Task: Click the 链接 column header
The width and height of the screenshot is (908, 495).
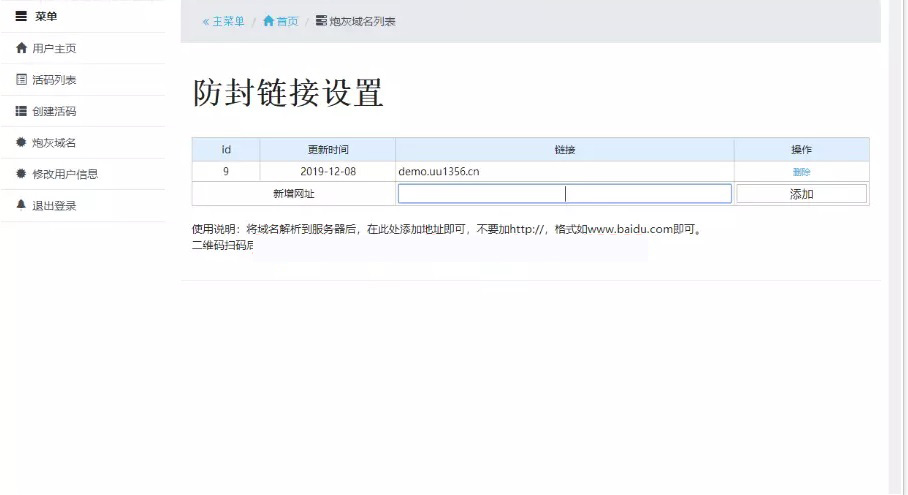Action: point(564,150)
